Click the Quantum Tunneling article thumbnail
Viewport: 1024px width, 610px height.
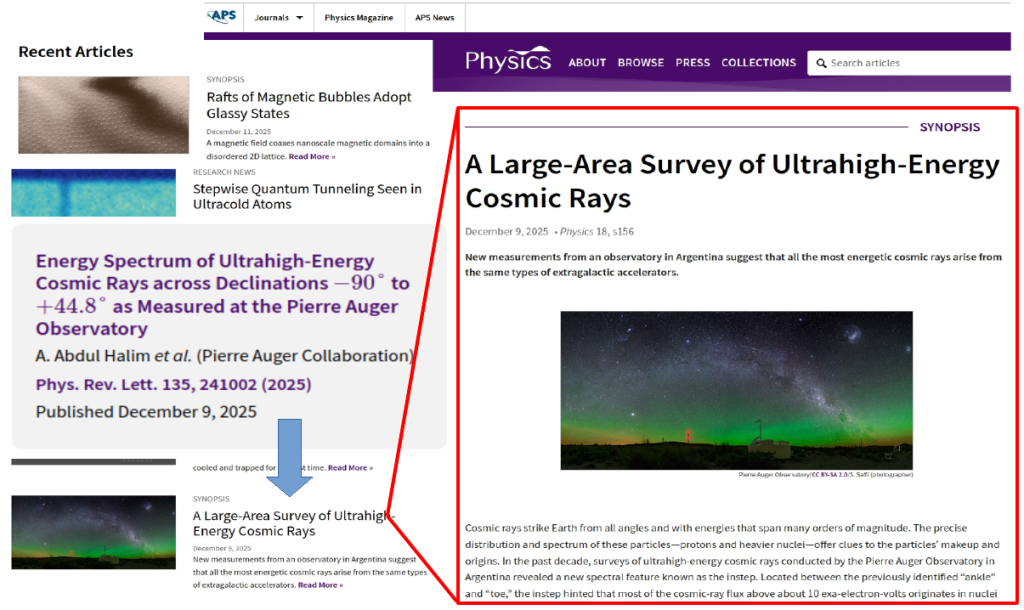click(x=95, y=193)
